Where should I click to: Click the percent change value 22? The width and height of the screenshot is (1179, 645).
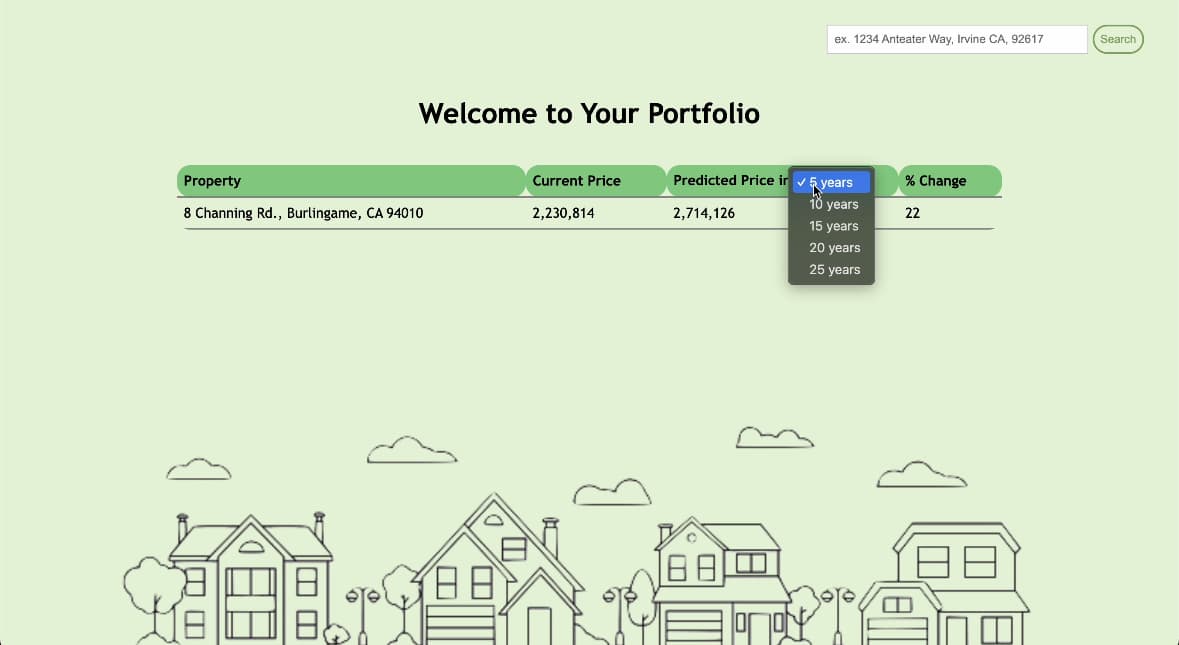(912, 213)
